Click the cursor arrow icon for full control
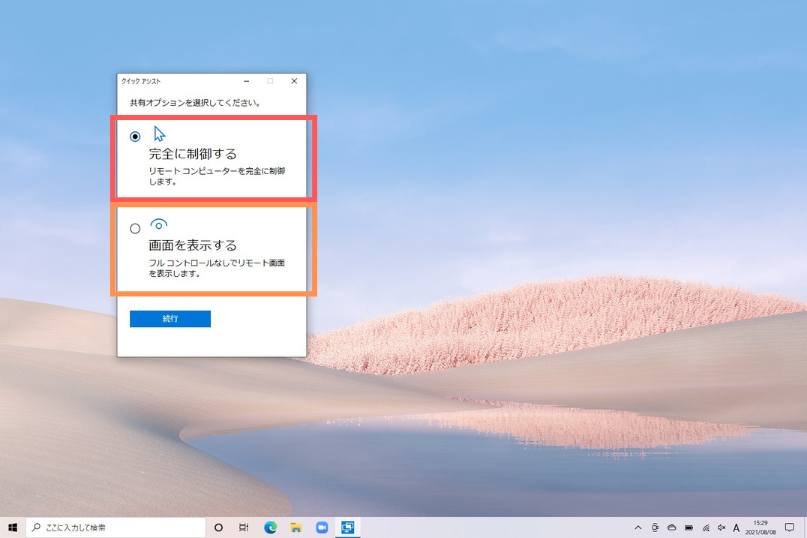Image resolution: width=807 pixels, height=538 pixels. 159,134
